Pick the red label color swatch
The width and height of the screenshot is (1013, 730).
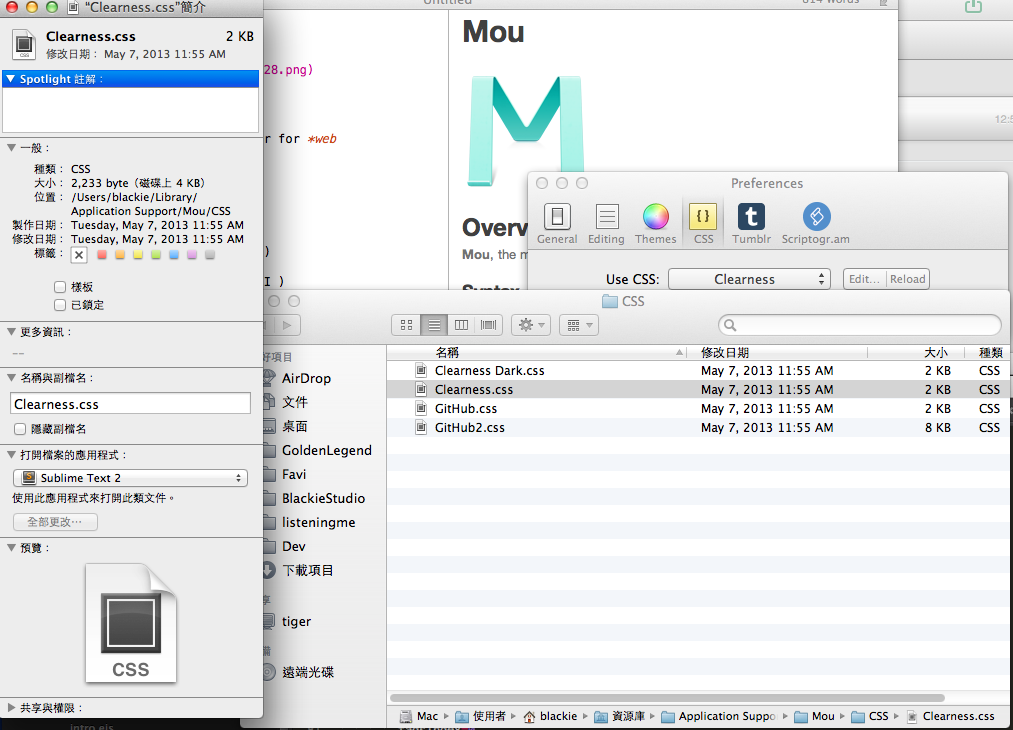coord(101,255)
